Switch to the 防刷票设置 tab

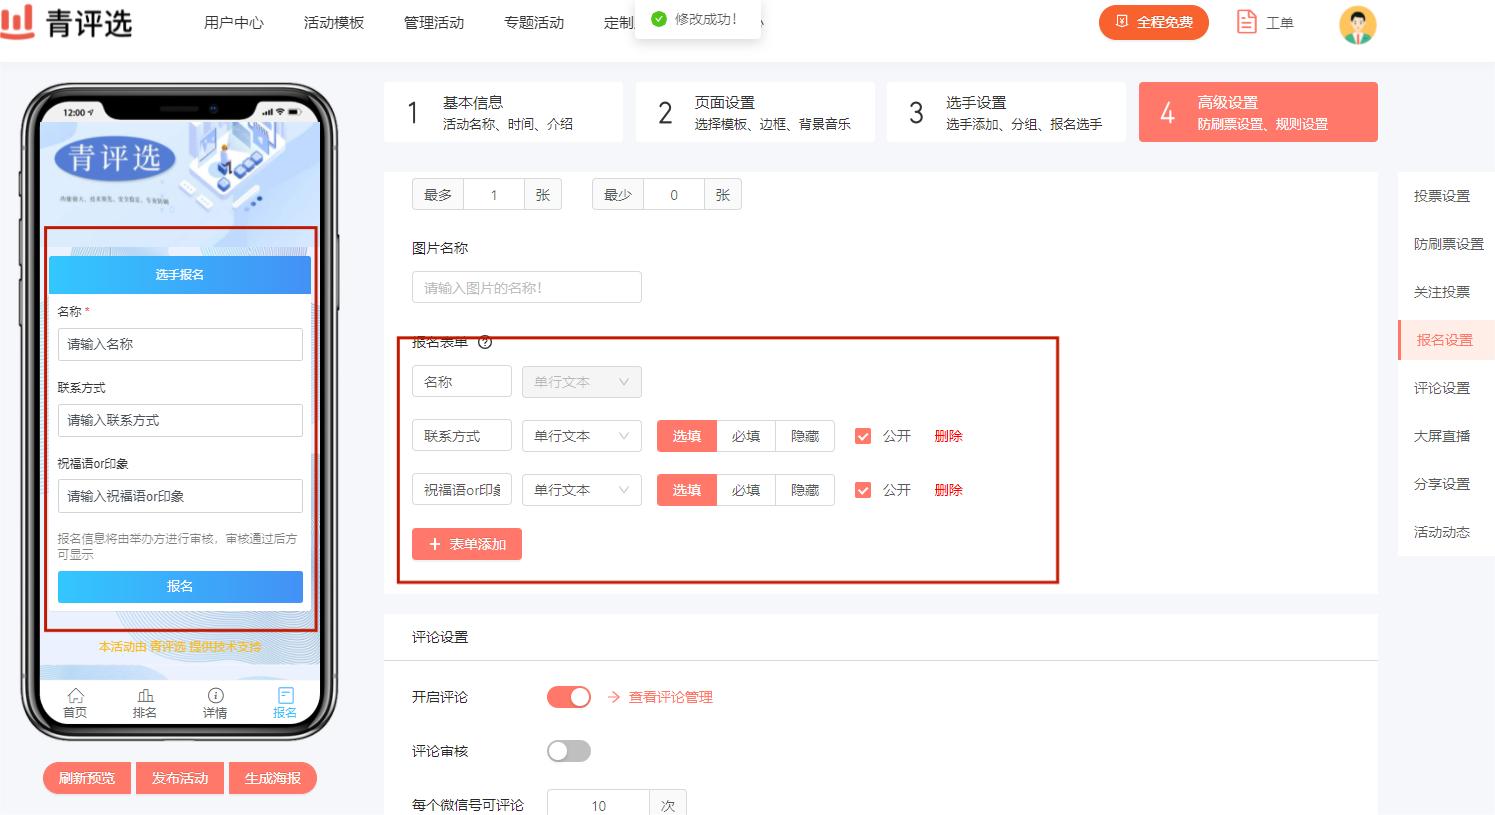click(x=1448, y=243)
